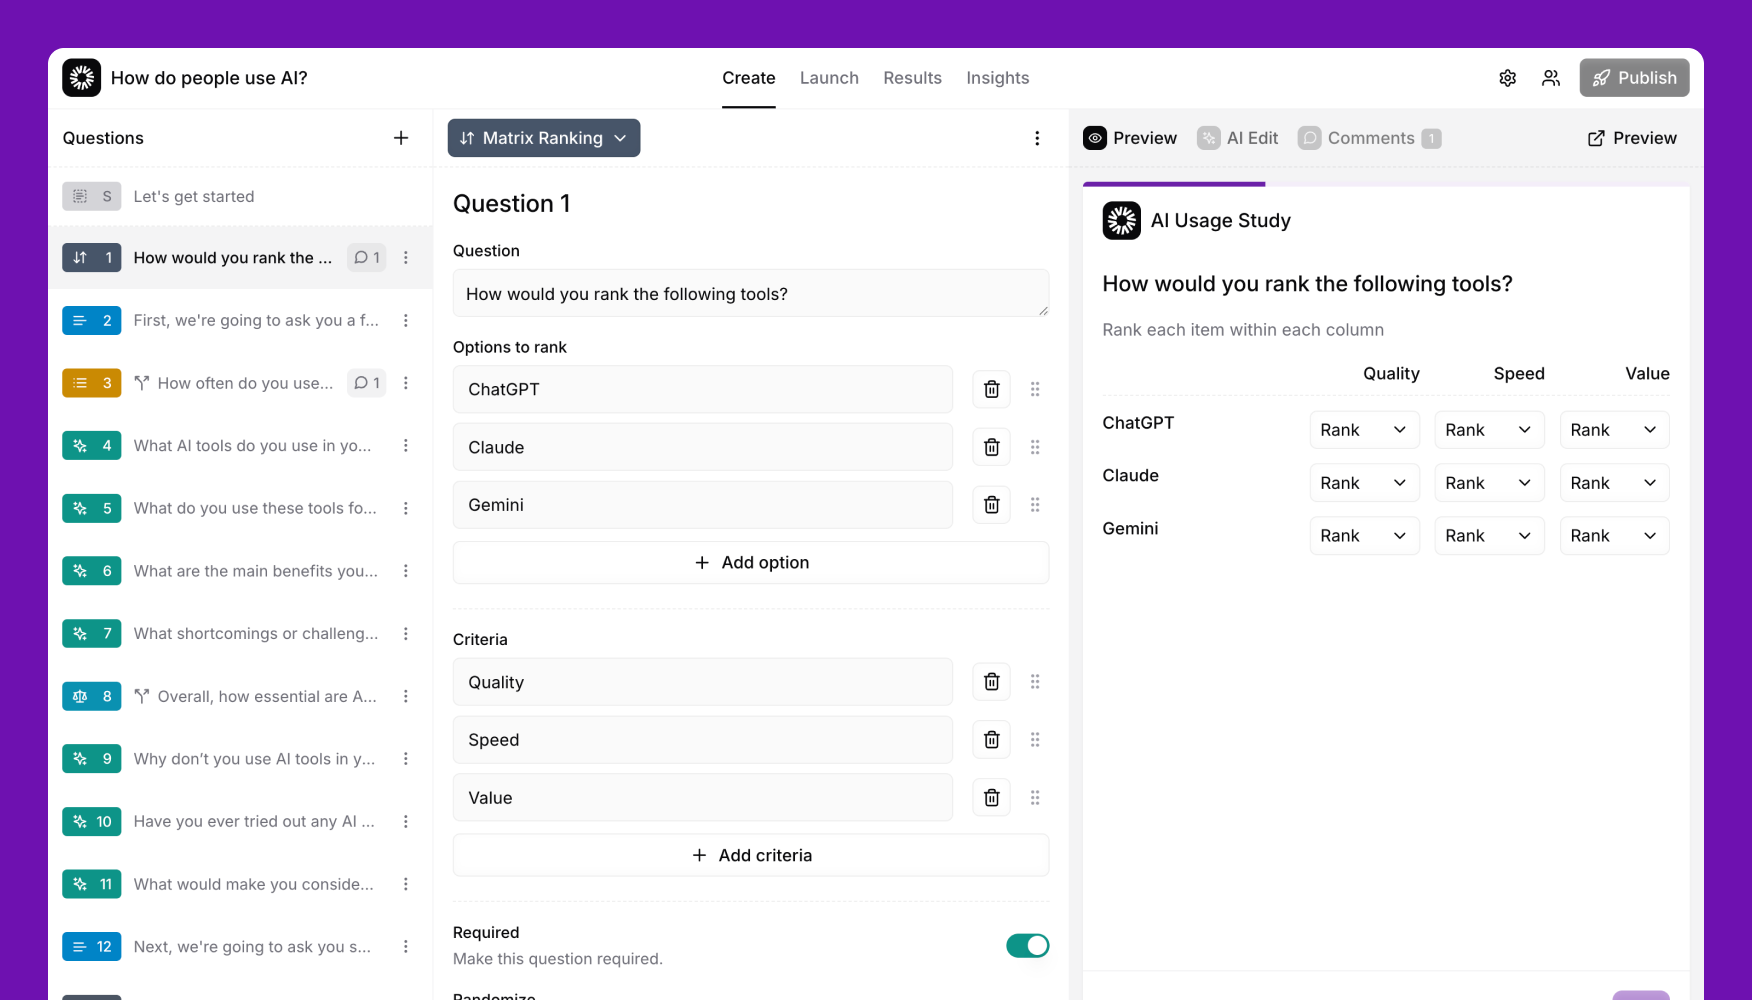
Task: Open the question 3 comment indicator
Action: click(x=366, y=383)
